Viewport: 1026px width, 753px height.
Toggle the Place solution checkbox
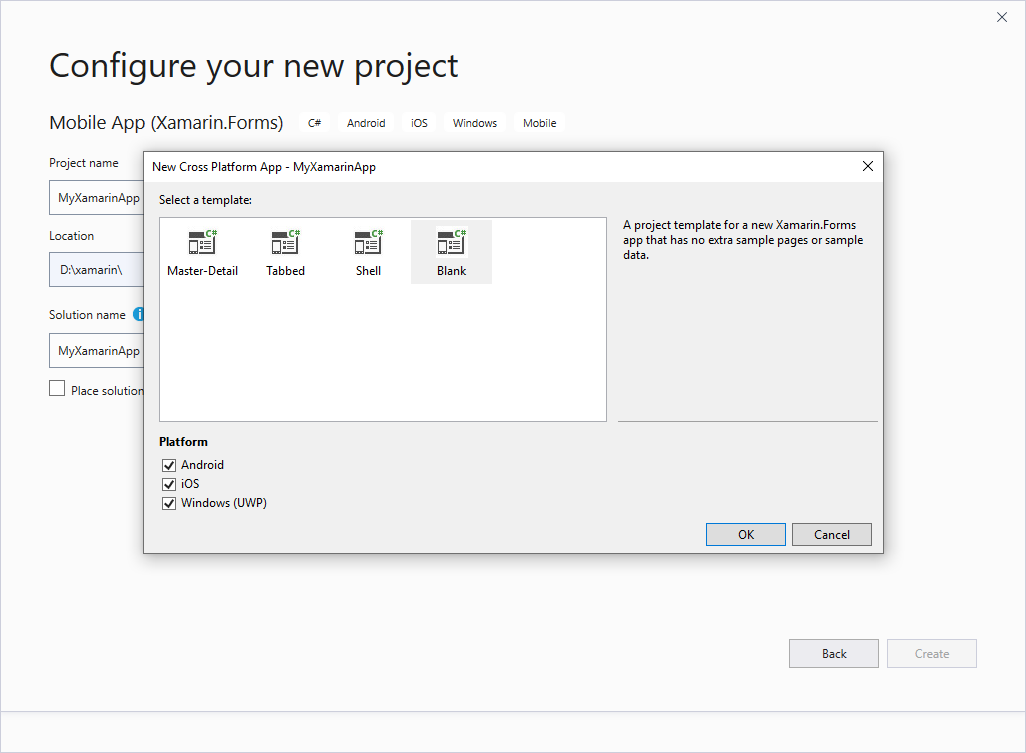[57, 389]
